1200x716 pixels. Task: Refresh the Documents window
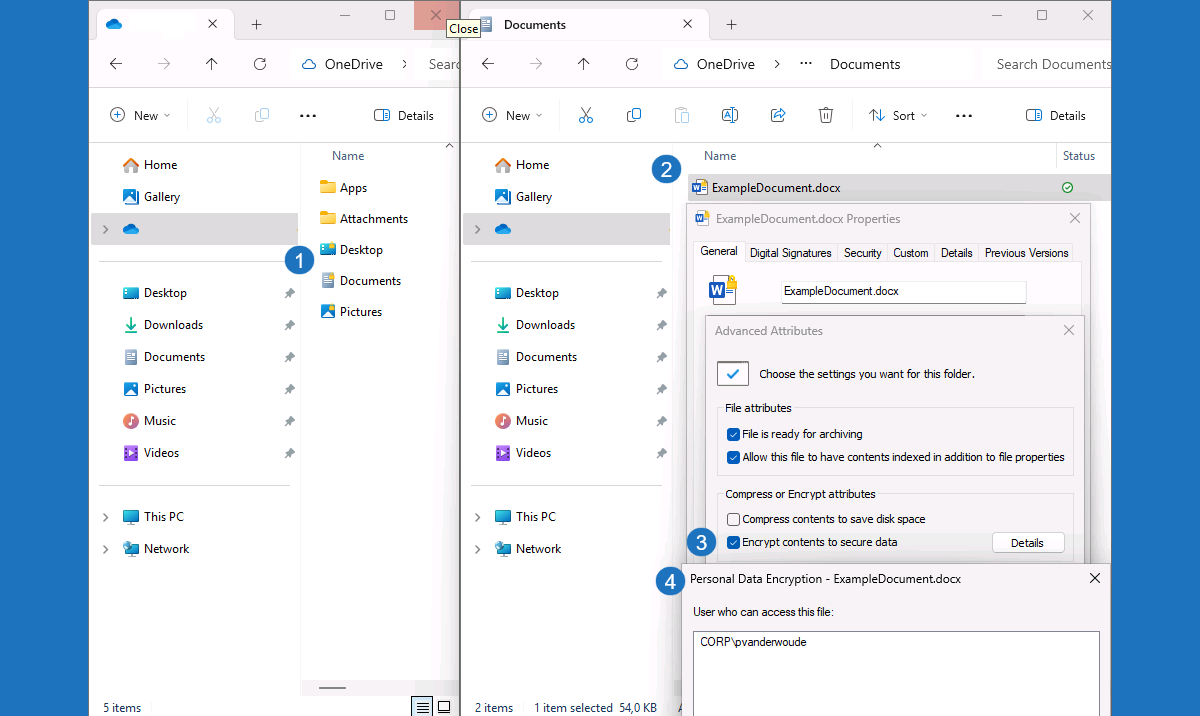(632, 64)
